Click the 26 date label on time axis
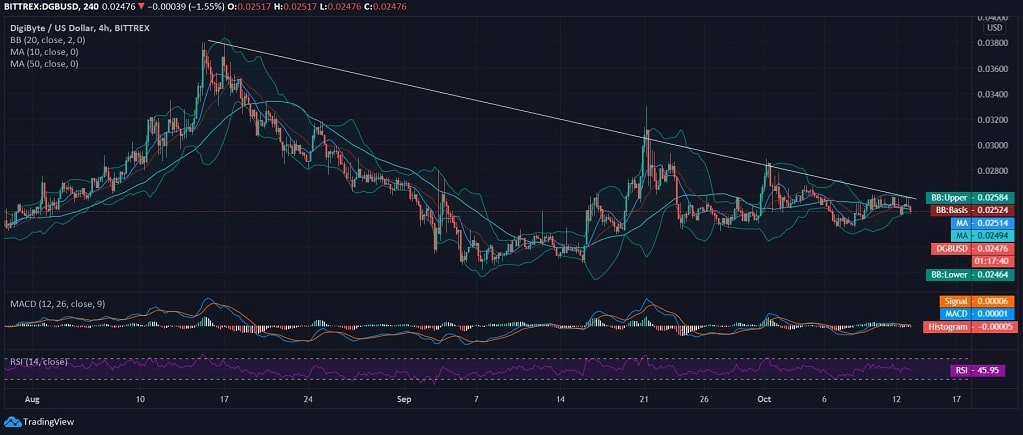The image size is (1023, 435). point(704,398)
